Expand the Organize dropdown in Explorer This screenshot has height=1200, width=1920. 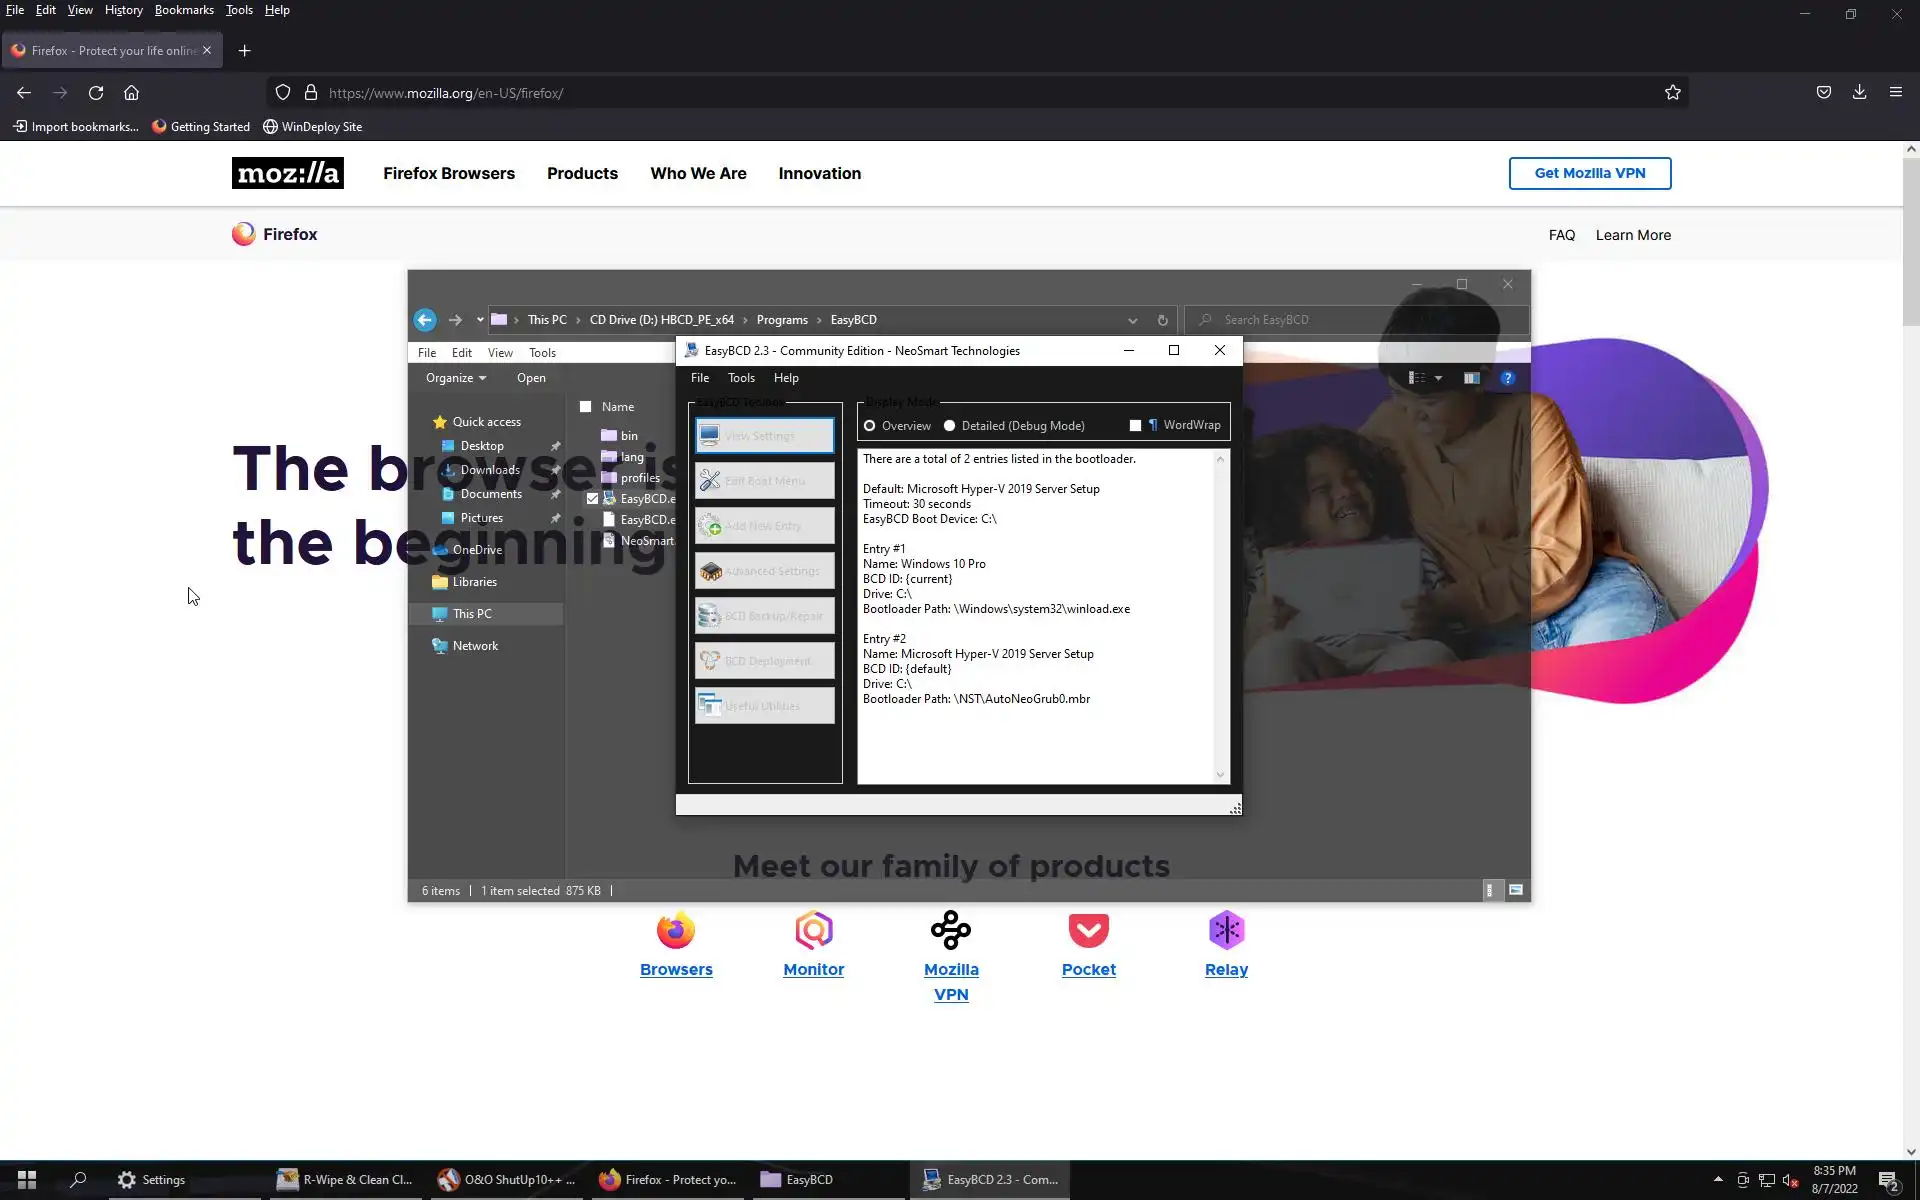[456, 378]
